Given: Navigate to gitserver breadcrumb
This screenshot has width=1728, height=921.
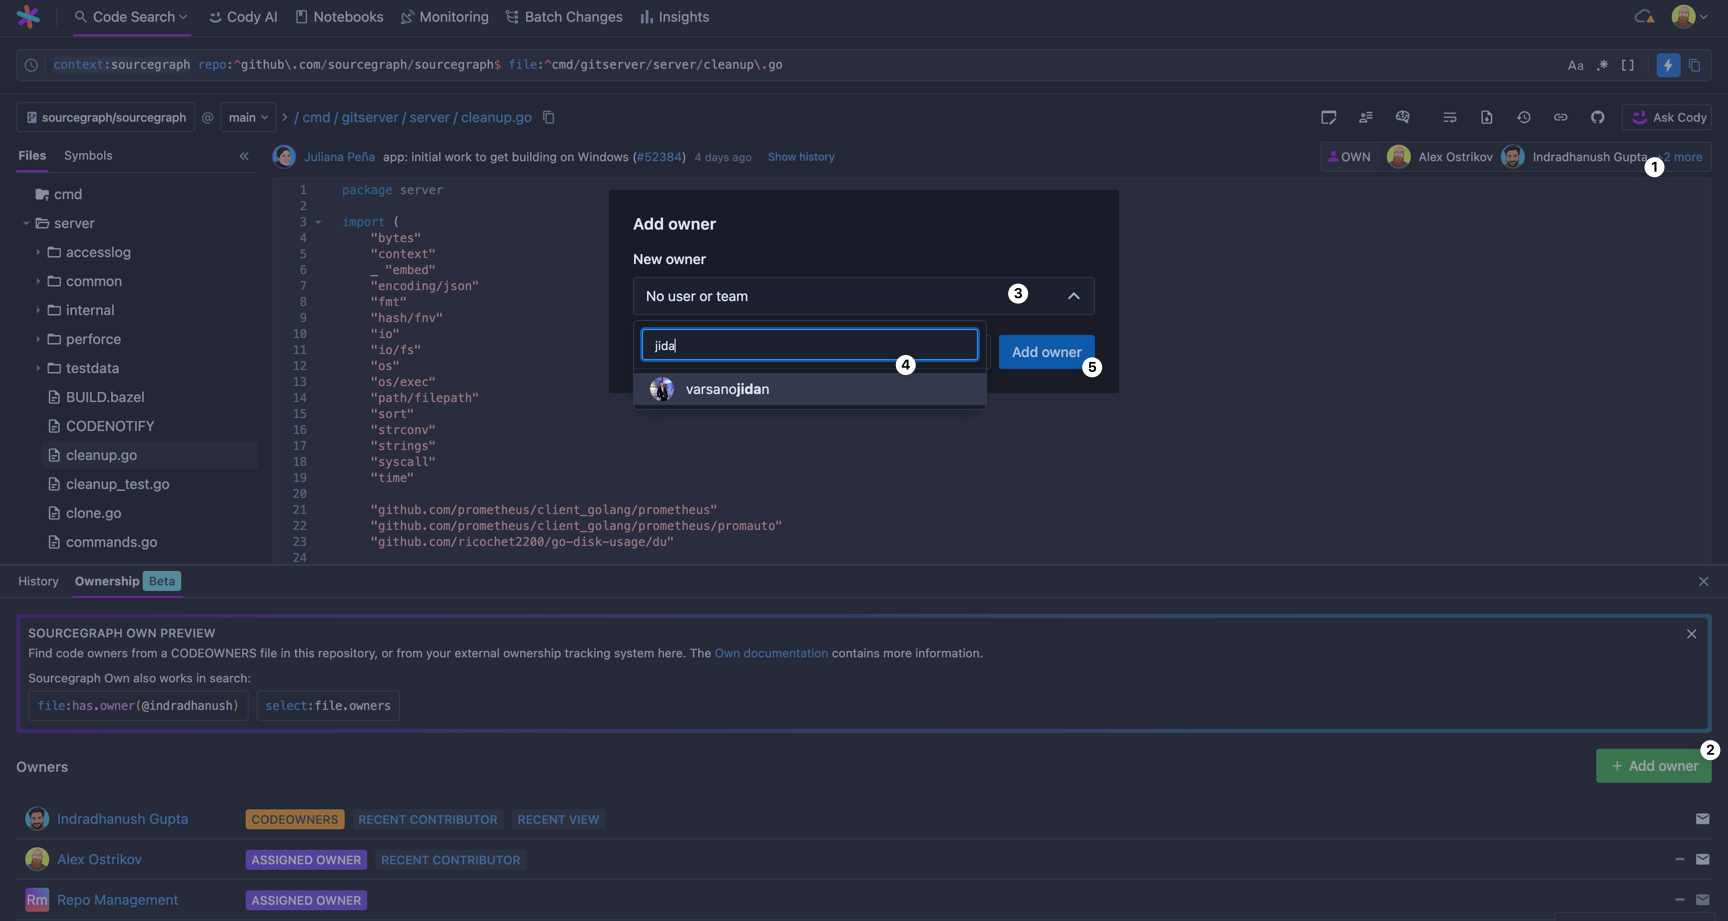Looking at the screenshot, I should point(370,117).
